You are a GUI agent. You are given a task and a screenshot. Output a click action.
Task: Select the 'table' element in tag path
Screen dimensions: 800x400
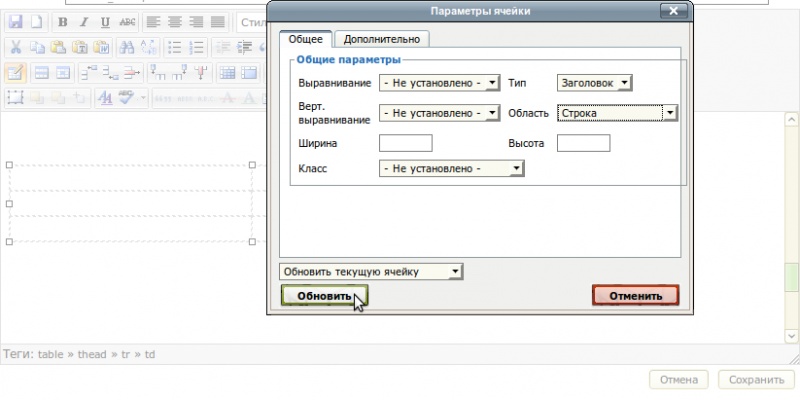(50, 354)
